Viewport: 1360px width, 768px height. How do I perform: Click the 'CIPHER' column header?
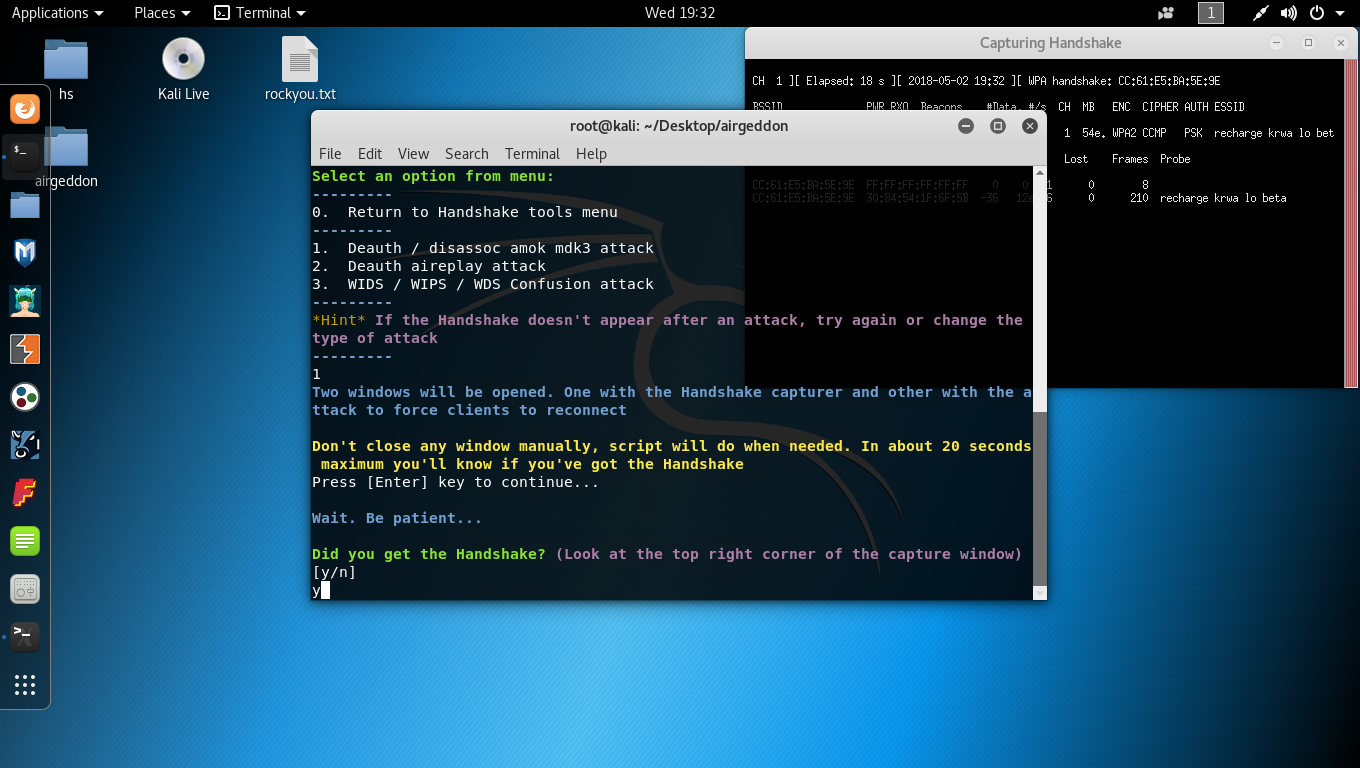tap(1160, 107)
